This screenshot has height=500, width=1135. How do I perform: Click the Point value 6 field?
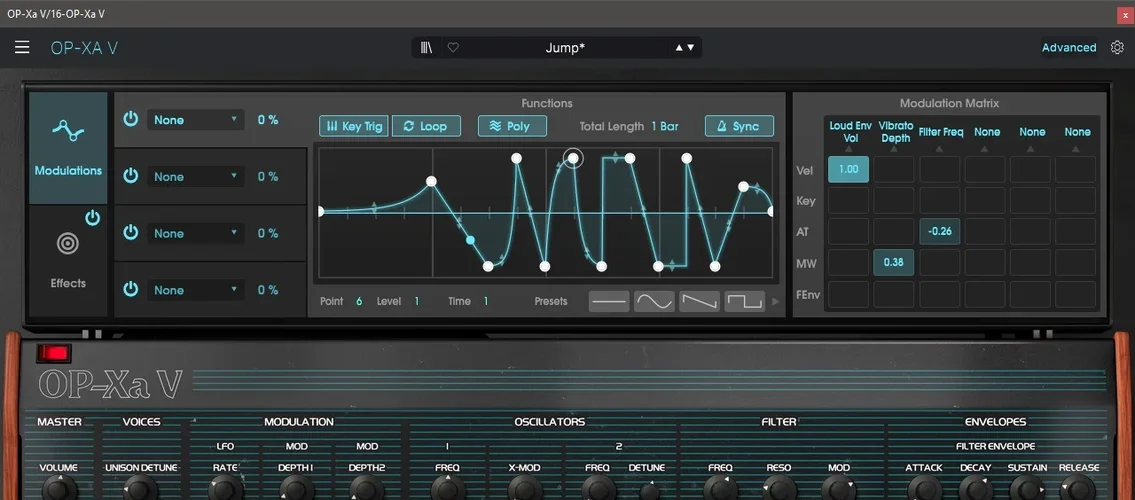click(359, 301)
